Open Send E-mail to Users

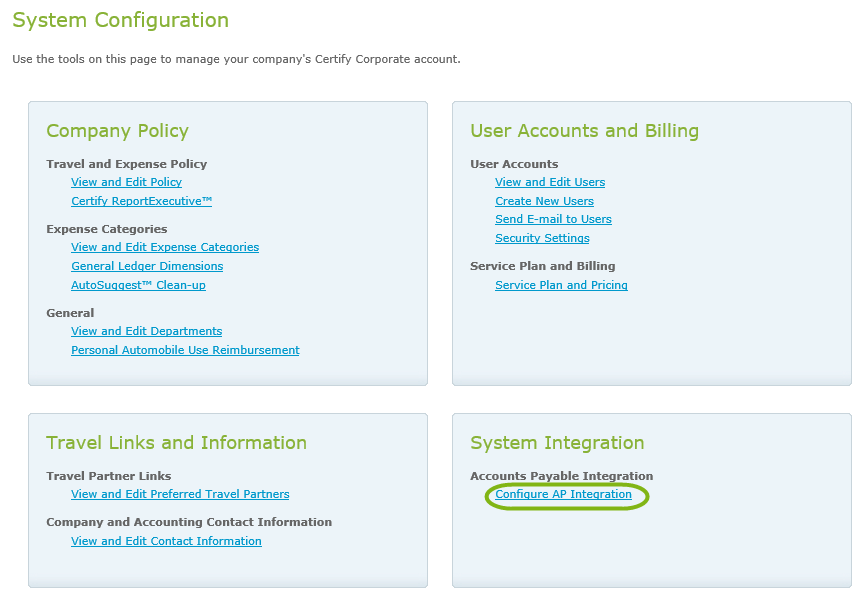(553, 219)
